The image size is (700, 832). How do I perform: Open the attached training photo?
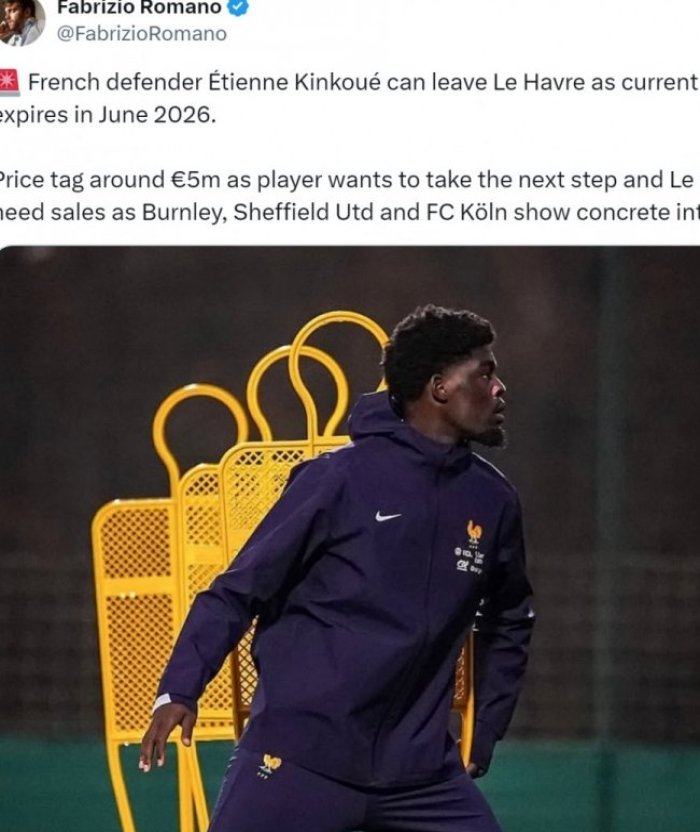[350, 539]
